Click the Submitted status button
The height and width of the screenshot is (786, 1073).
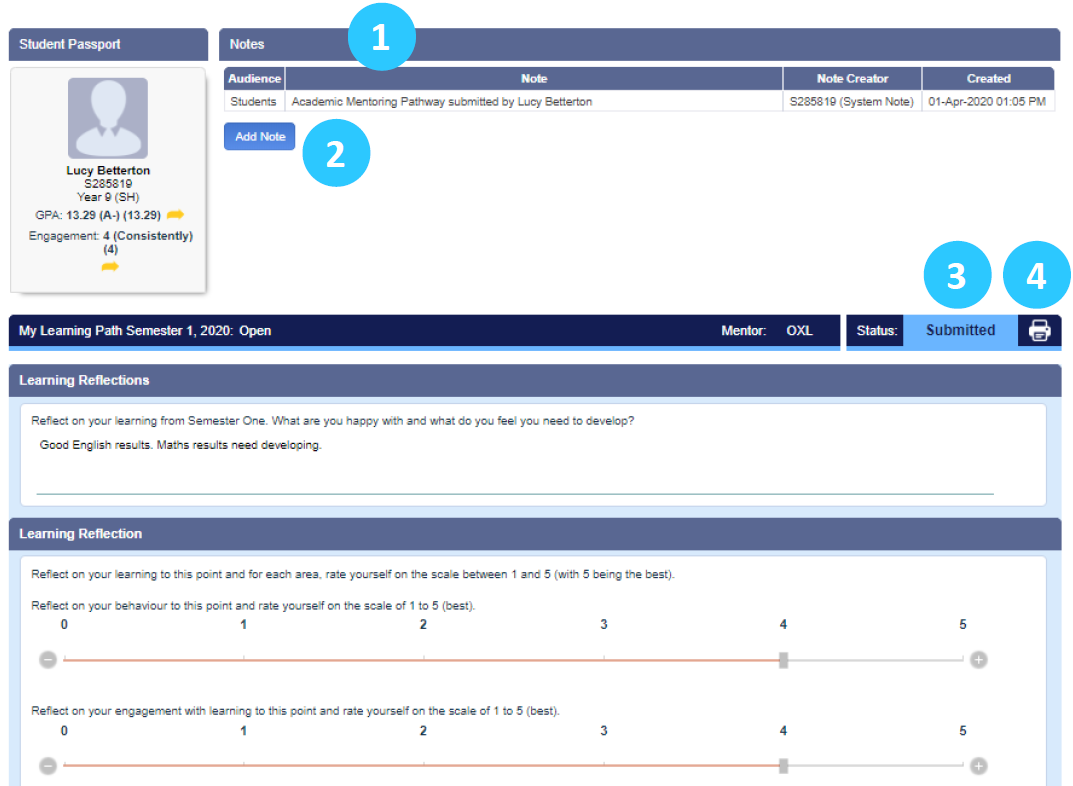click(x=960, y=330)
